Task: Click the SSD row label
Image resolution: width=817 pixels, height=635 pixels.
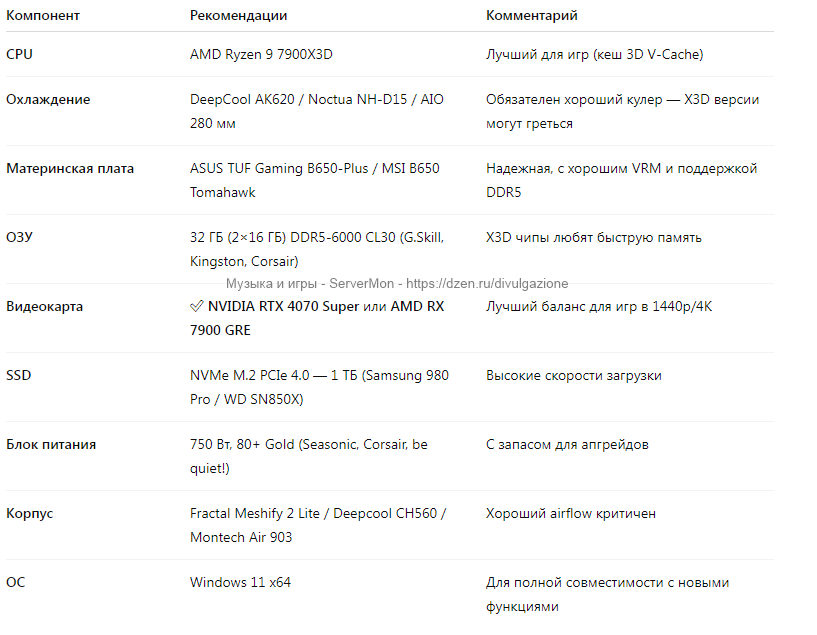Action: 19,376
